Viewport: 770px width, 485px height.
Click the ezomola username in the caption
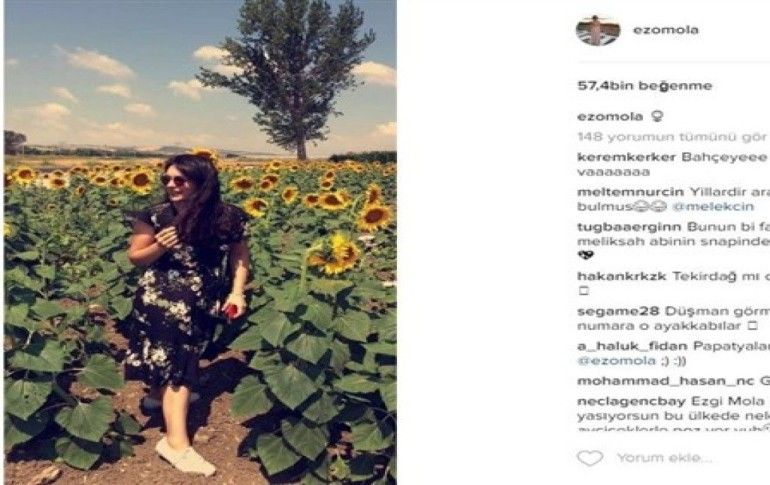coord(610,117)
